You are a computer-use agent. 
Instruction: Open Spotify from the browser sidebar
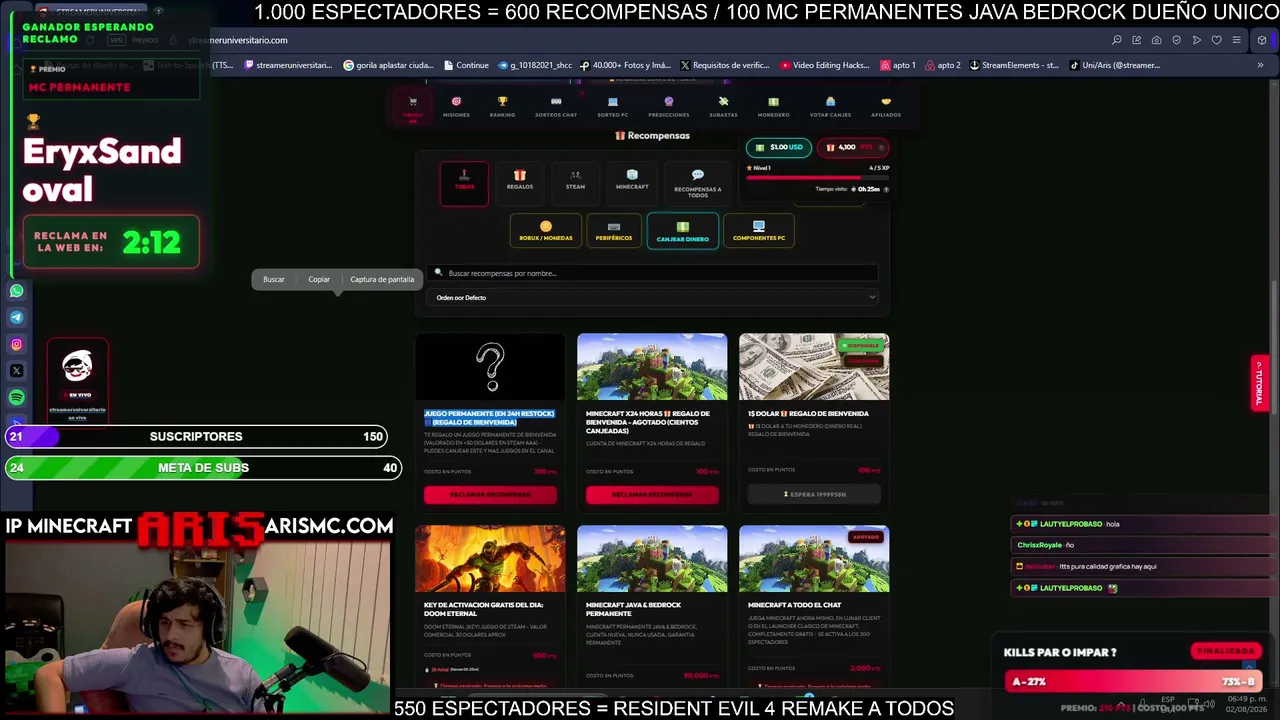[x=16, y=398]
